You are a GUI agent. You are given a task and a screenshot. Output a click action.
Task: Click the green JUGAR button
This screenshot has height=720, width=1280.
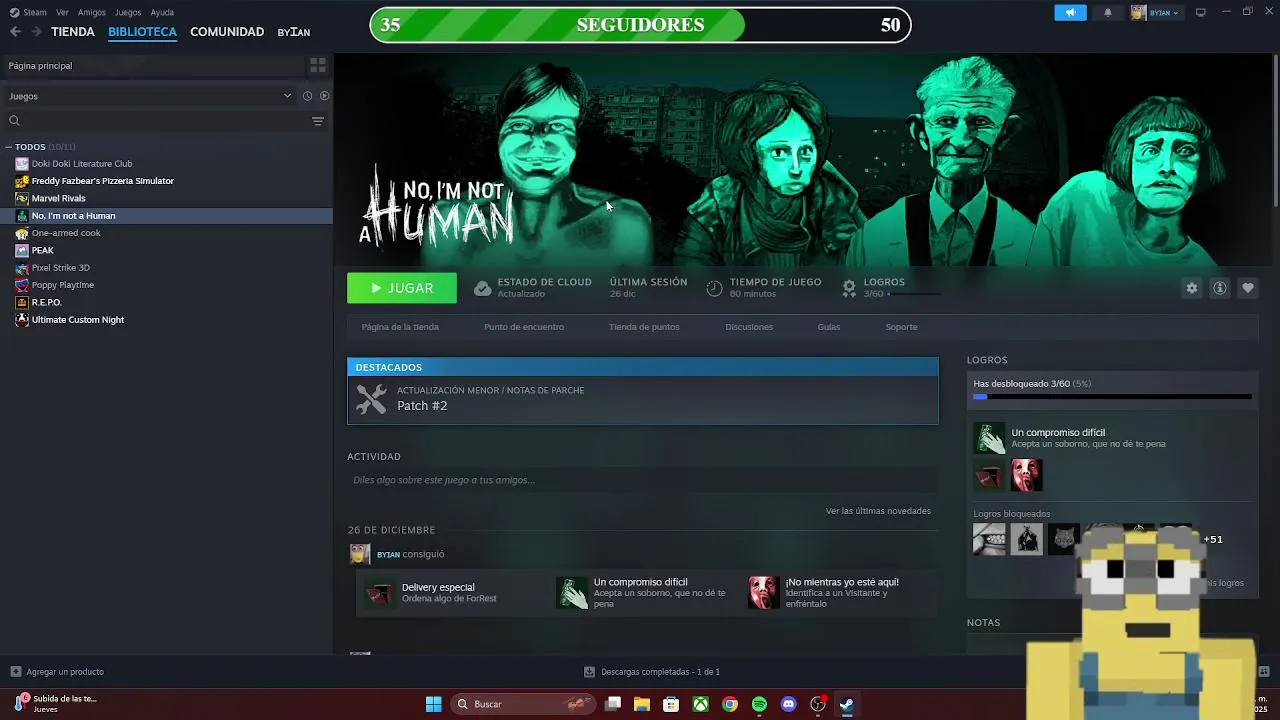[402, 288]
